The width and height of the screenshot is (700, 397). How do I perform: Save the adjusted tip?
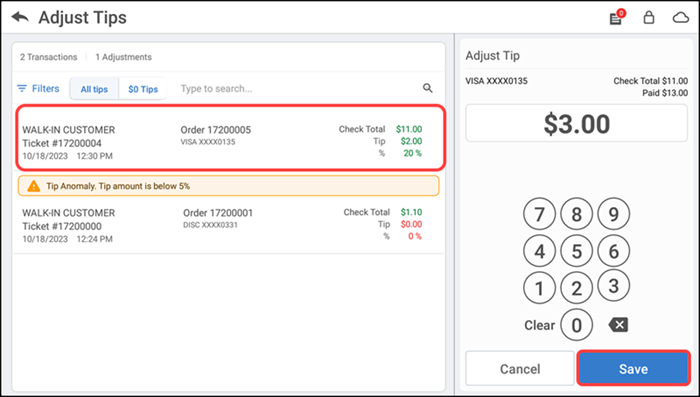click(633, 368)
